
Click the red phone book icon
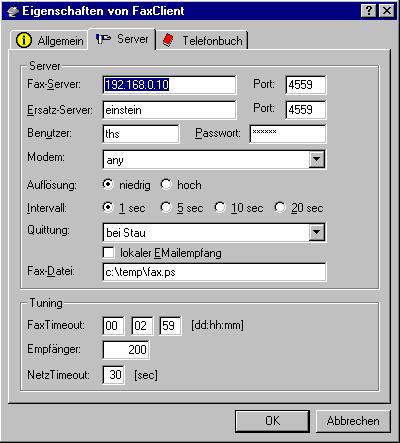pos(169,40)
